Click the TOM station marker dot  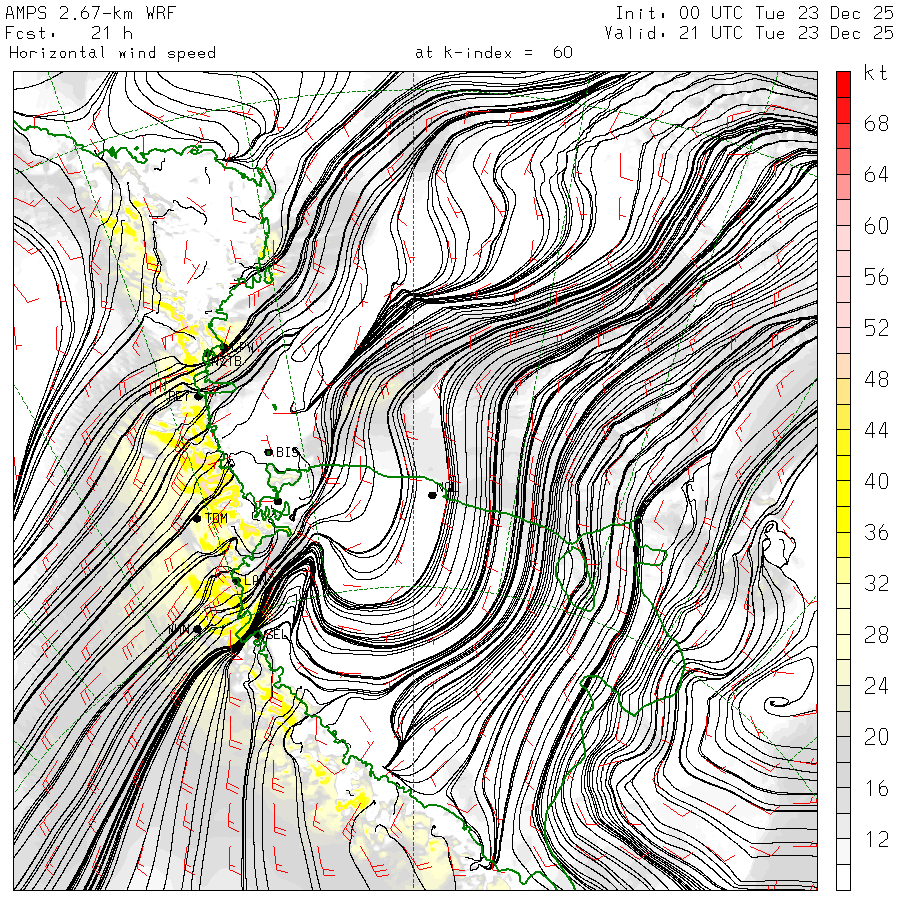pyautogui.click(x=197, y=518)
